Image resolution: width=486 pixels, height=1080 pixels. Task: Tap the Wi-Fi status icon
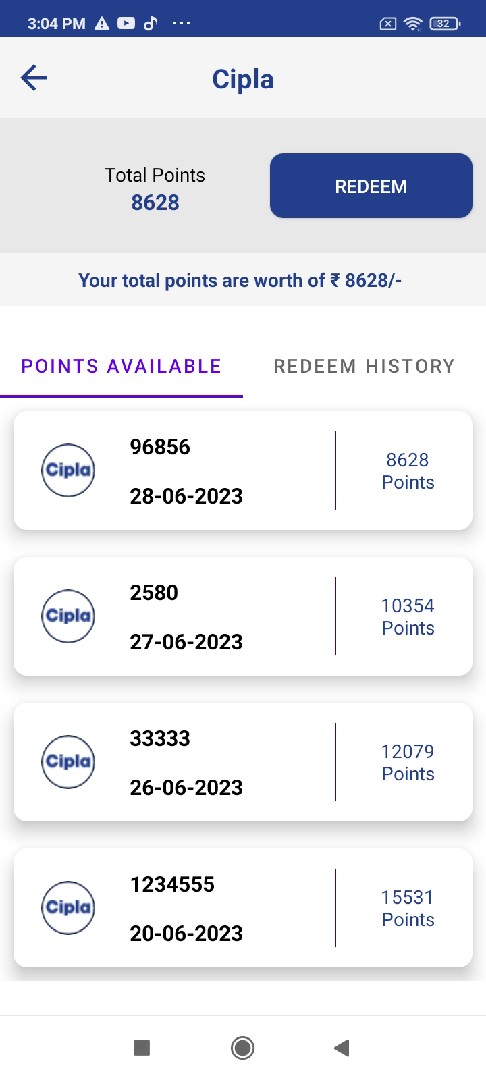pyautogui.click(x=413, y=23)
